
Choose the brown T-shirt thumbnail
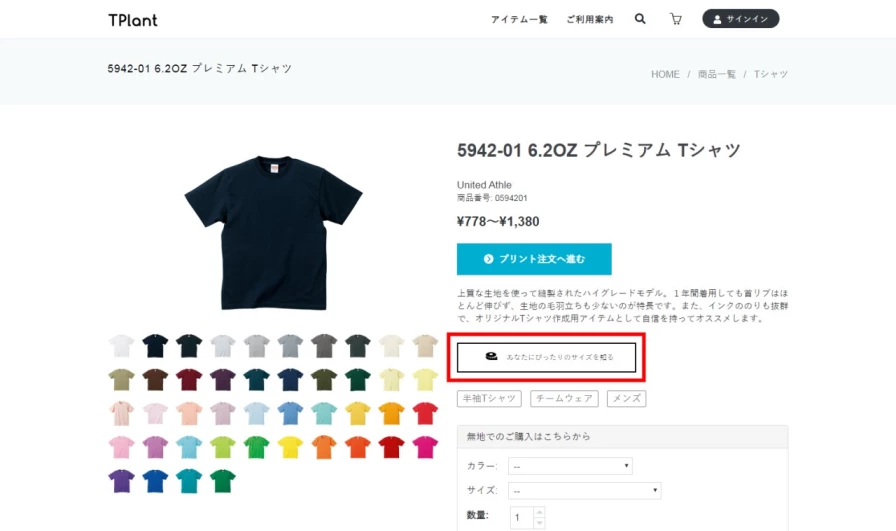(x=155, y=380)
